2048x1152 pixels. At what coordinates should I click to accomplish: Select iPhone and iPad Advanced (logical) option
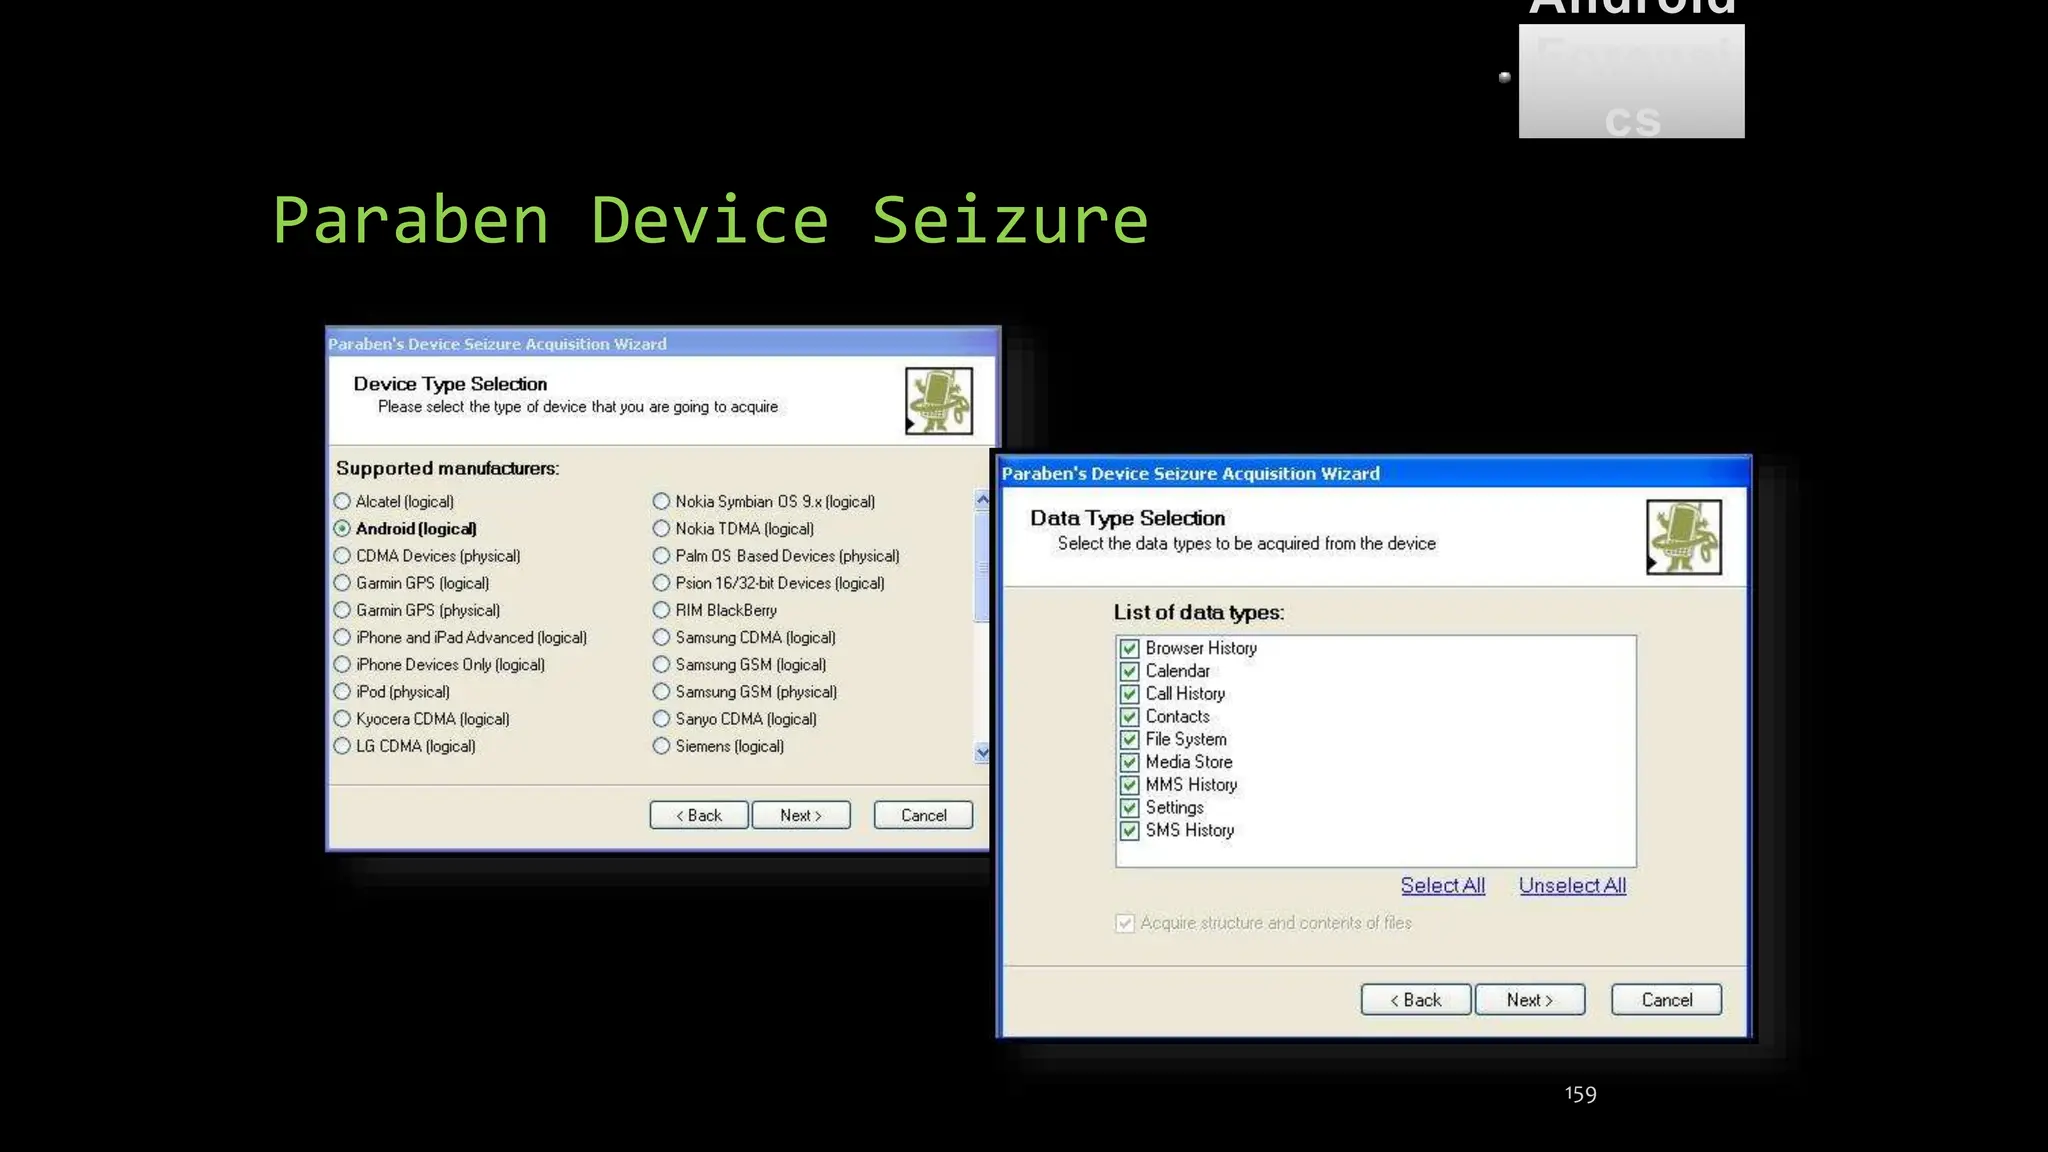point(343,638)
